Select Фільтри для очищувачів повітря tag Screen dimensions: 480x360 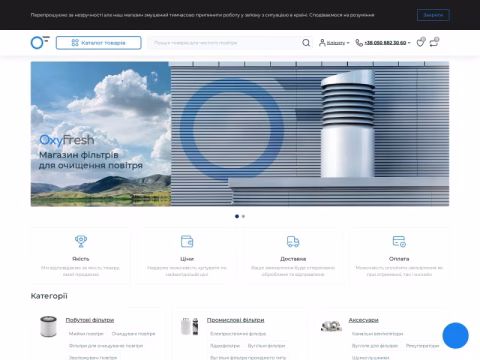(x=106, y=346)
